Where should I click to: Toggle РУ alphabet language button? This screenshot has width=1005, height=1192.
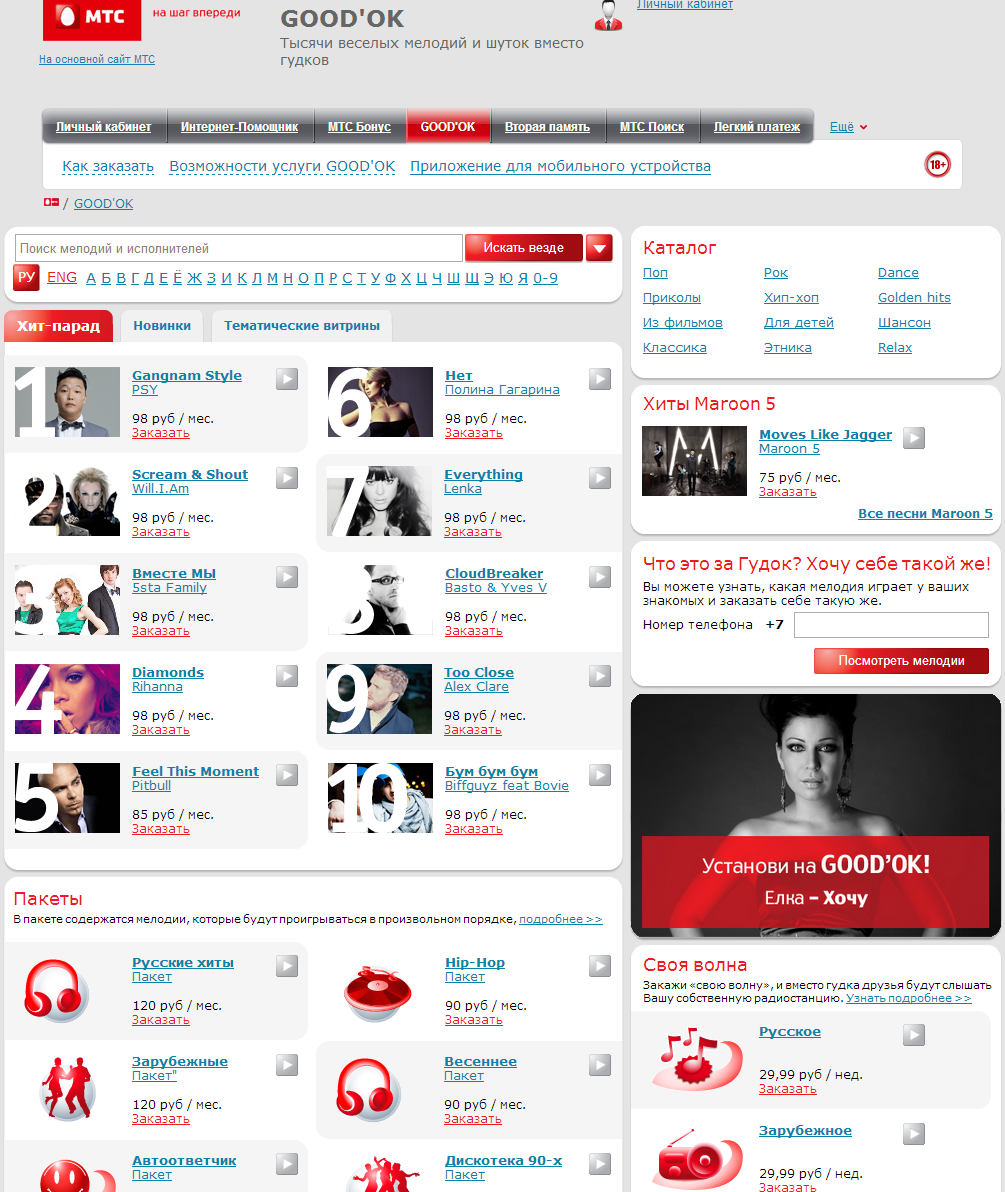coord(26,278)
